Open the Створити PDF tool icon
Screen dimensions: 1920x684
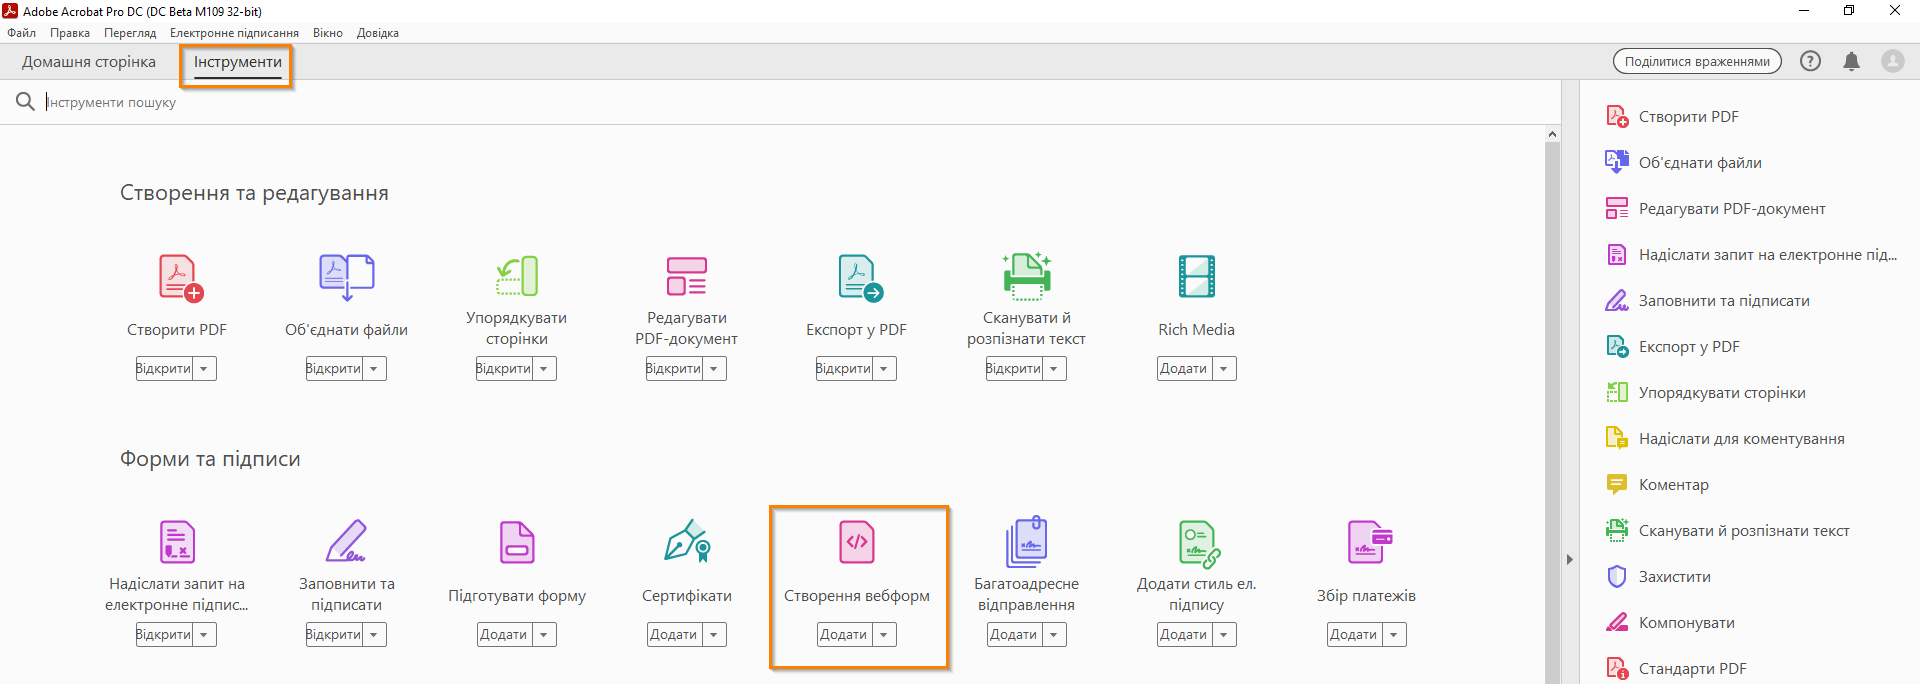[180, 277]
